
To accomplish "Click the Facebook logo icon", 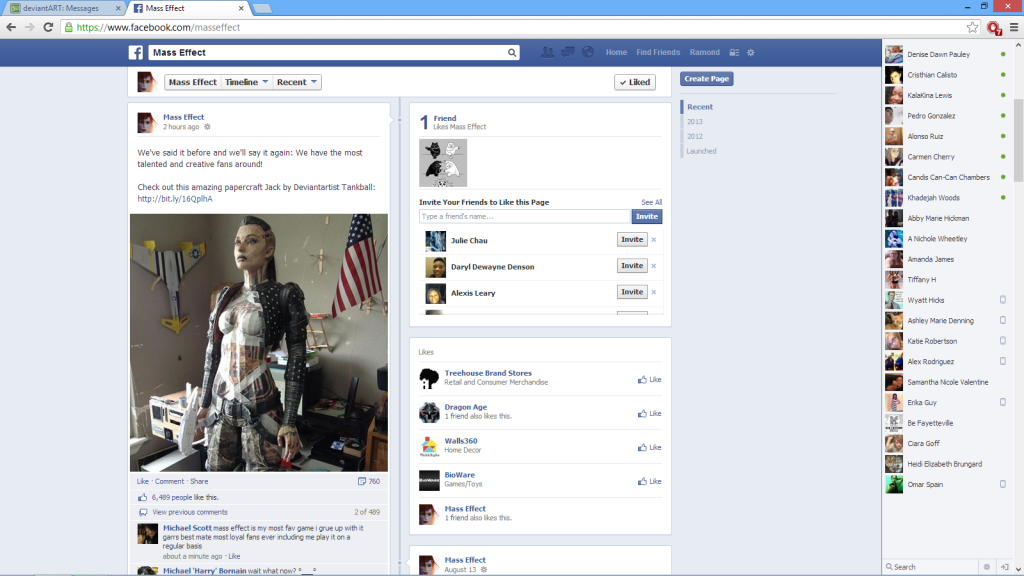I will [136, 53].
